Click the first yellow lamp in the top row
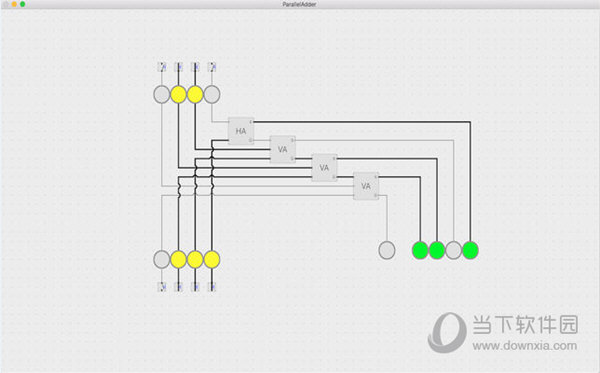This screenshot has height=373, width=600. (x=178, y=94)
